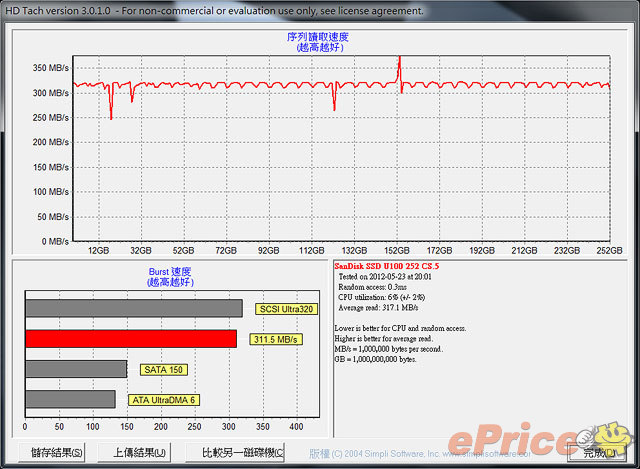Screen dimensions: 640x469
Task: Click the ATA UltraDMA 6 gray bar
Action: 70,399
